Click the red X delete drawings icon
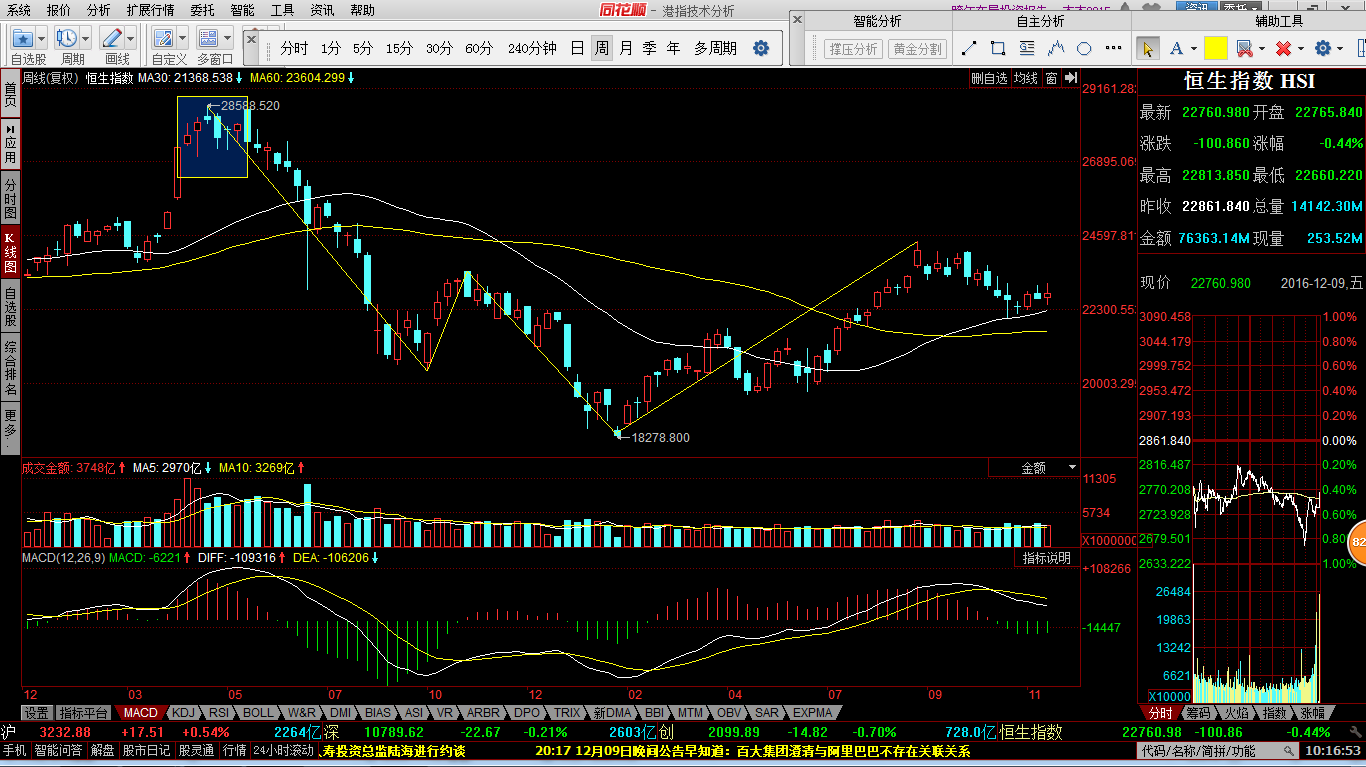 click(x=1283, y=48)
